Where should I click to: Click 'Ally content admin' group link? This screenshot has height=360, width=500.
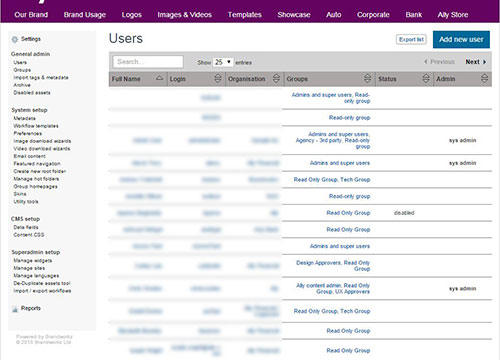pyautogui.click(x=318, y=285)
